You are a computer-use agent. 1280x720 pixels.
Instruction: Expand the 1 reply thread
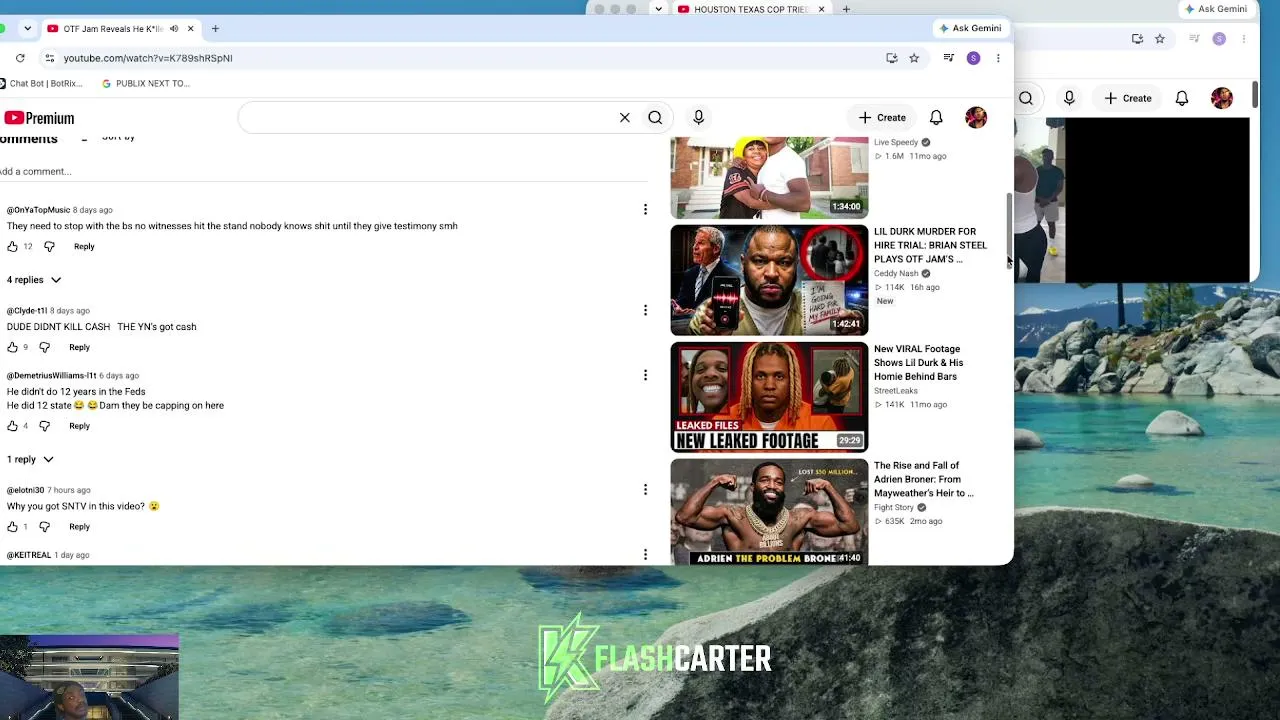[x=30, y=459]
